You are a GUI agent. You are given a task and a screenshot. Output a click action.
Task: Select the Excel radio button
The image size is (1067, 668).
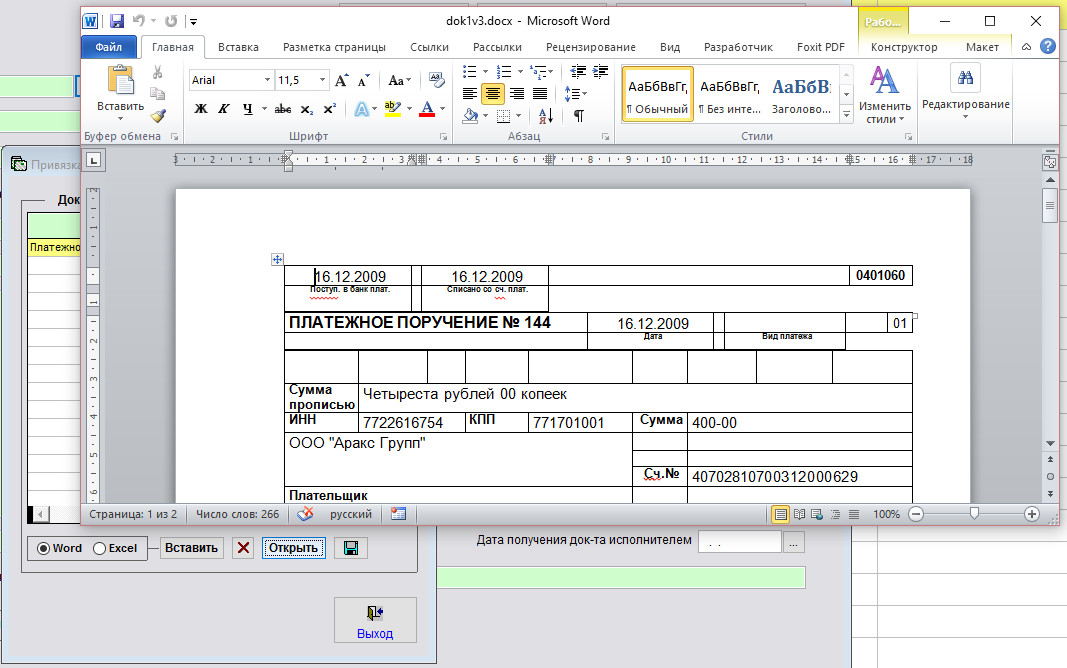[x=99, y=548]
